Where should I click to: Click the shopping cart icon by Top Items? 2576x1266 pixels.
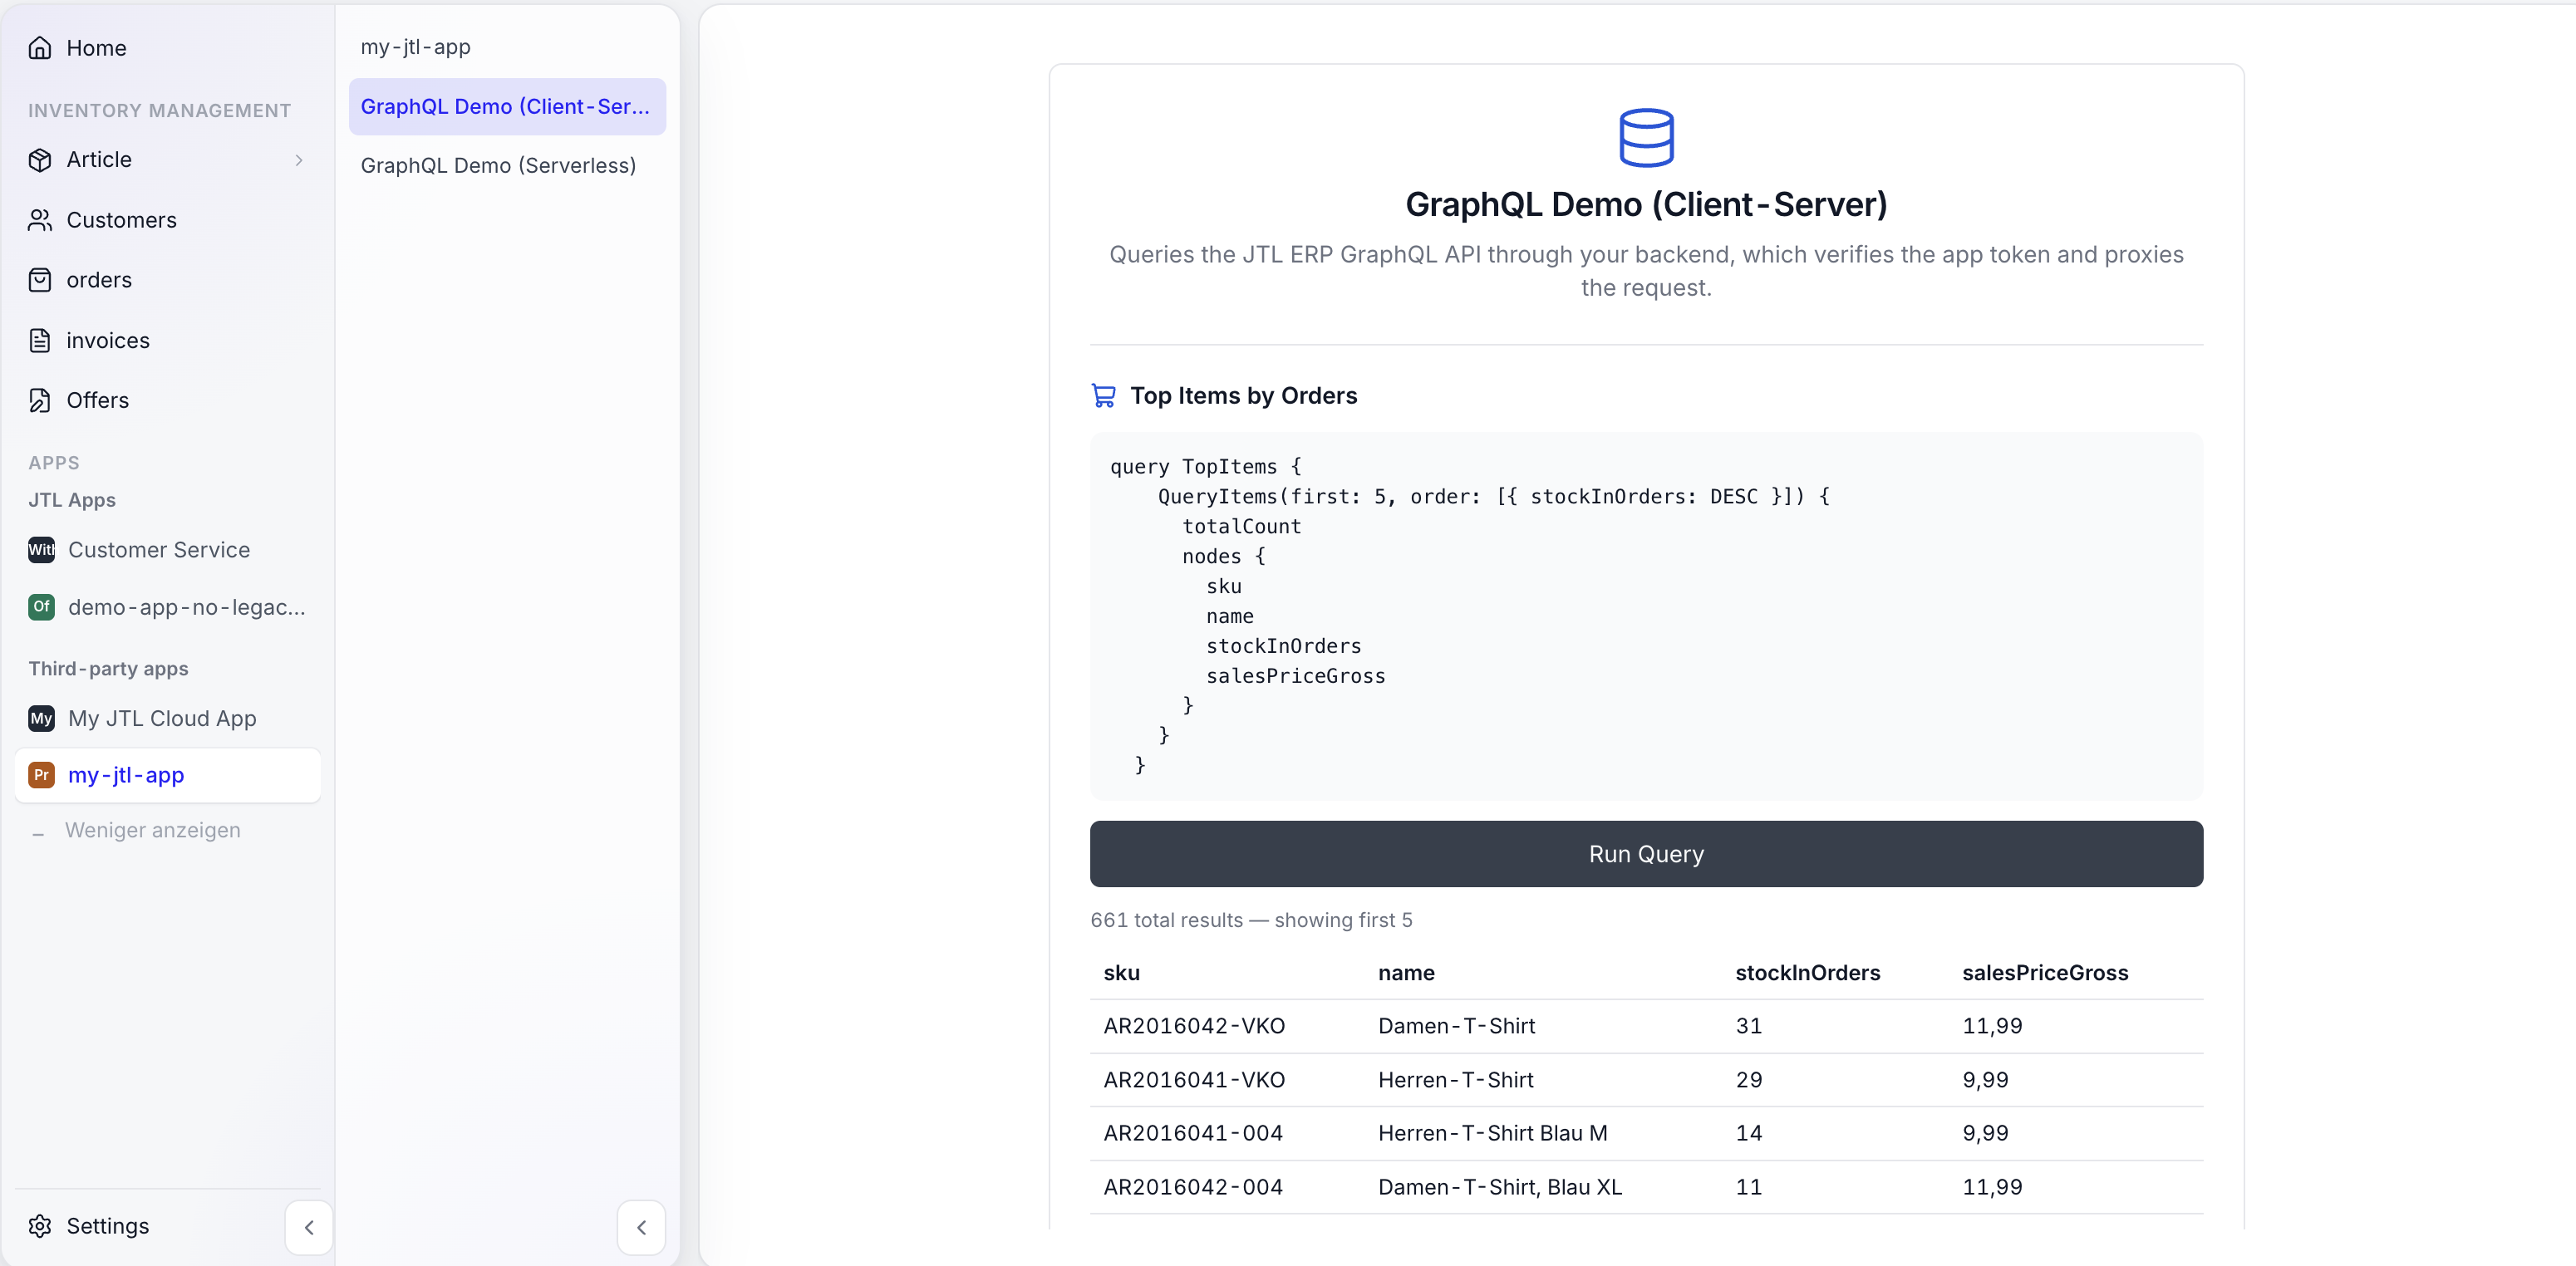pyautogui.click(x=1103, y=396)
